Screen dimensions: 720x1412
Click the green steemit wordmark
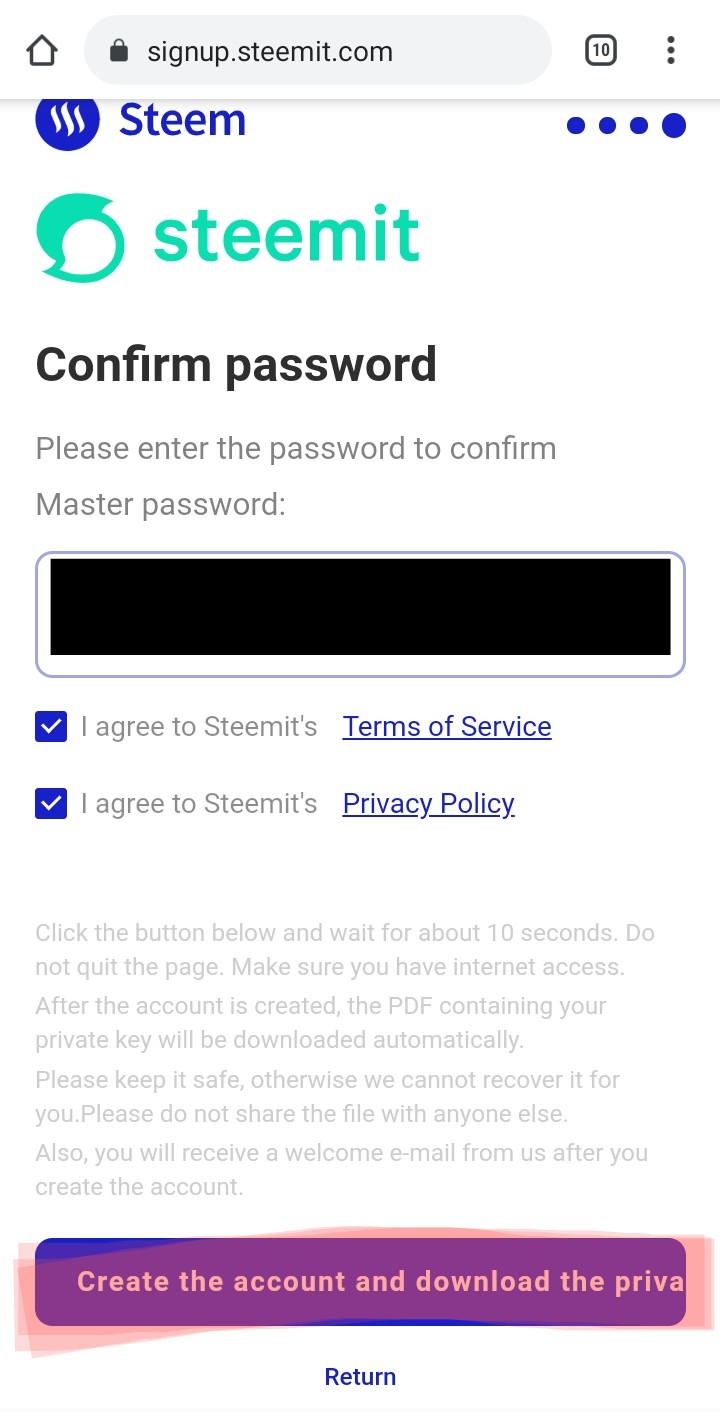(286, 236)
